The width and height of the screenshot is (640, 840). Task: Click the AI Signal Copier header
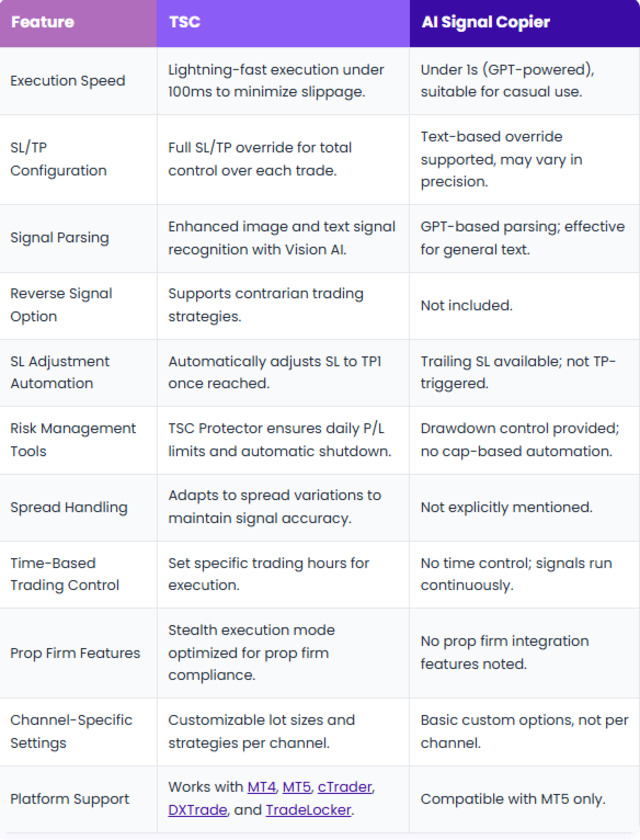(x=485, y=22)
